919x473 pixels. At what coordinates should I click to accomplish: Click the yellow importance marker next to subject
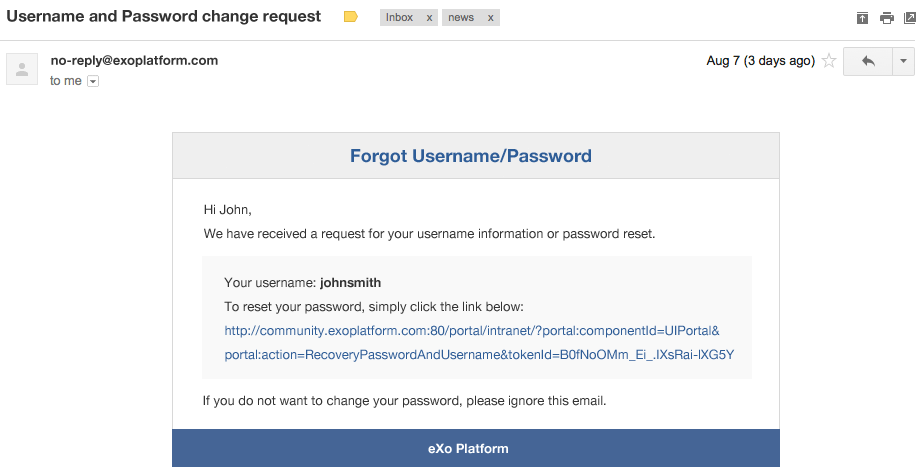coord(350,17)
